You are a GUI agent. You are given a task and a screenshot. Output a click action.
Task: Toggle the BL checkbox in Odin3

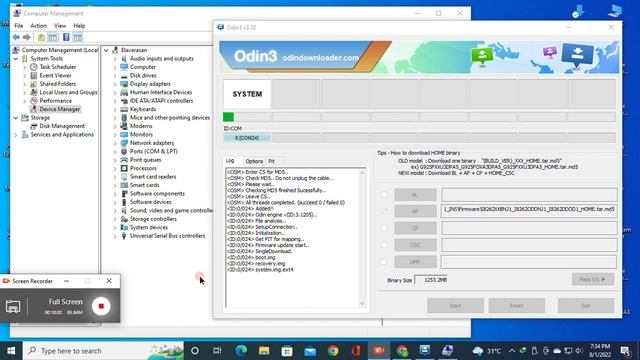384,195
